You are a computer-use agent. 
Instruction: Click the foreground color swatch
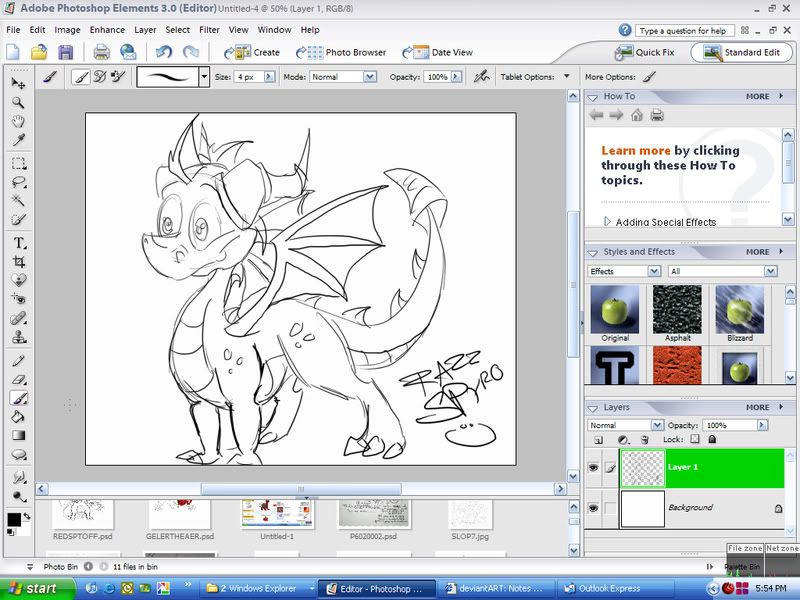click(14, 519)
